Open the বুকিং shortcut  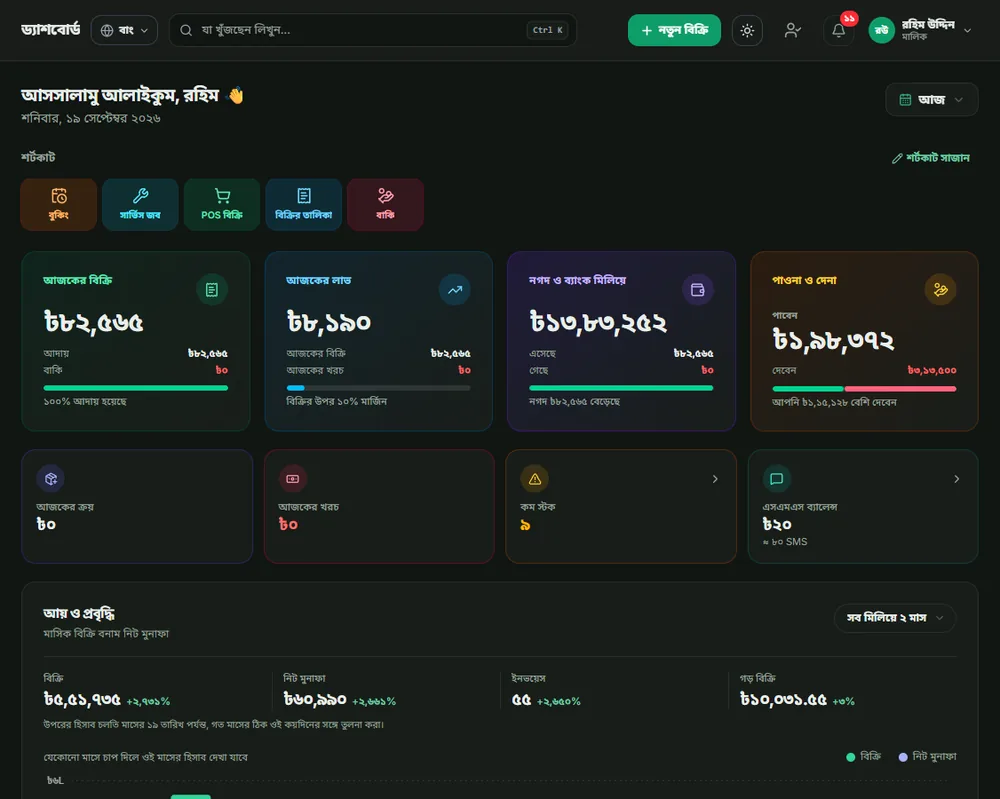59,204
